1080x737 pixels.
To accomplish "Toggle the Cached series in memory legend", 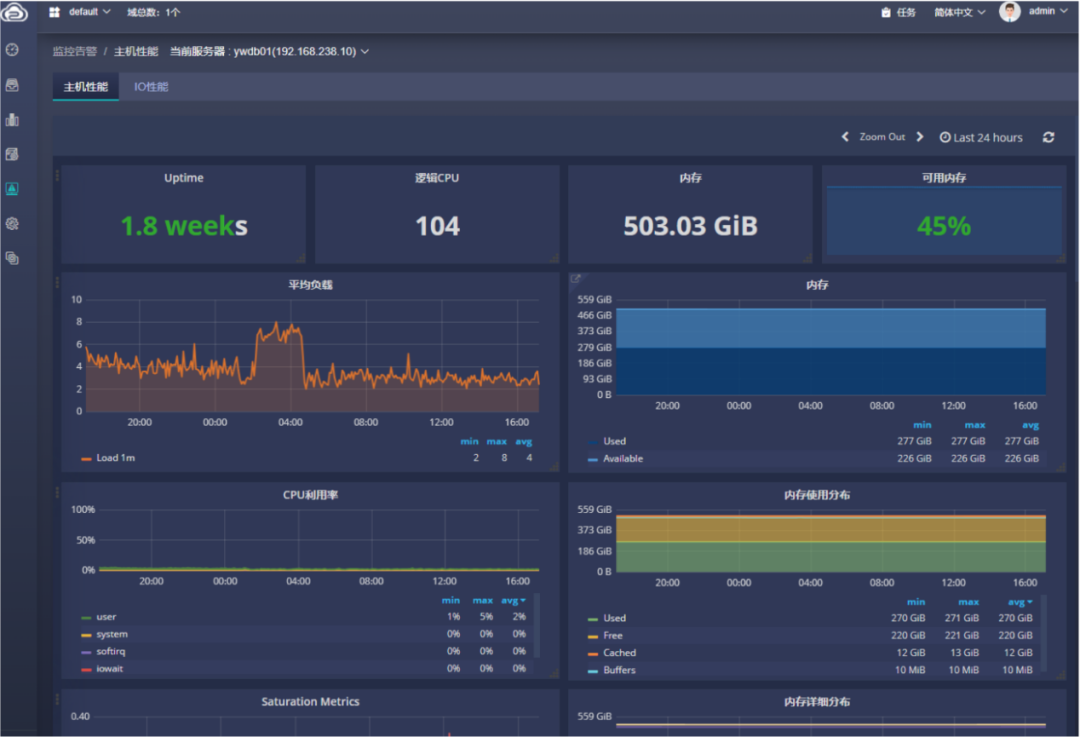I will click(x=619, y=653).
